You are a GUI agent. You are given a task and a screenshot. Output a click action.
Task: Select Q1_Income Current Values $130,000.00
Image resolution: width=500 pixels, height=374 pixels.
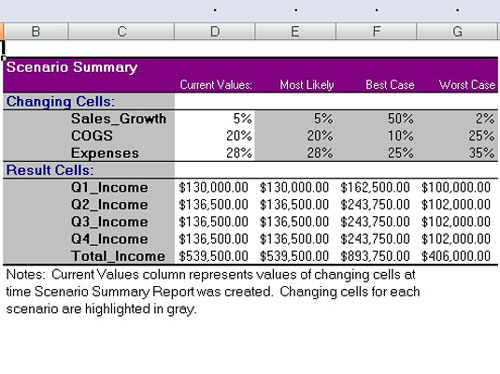tap(213, 187)
